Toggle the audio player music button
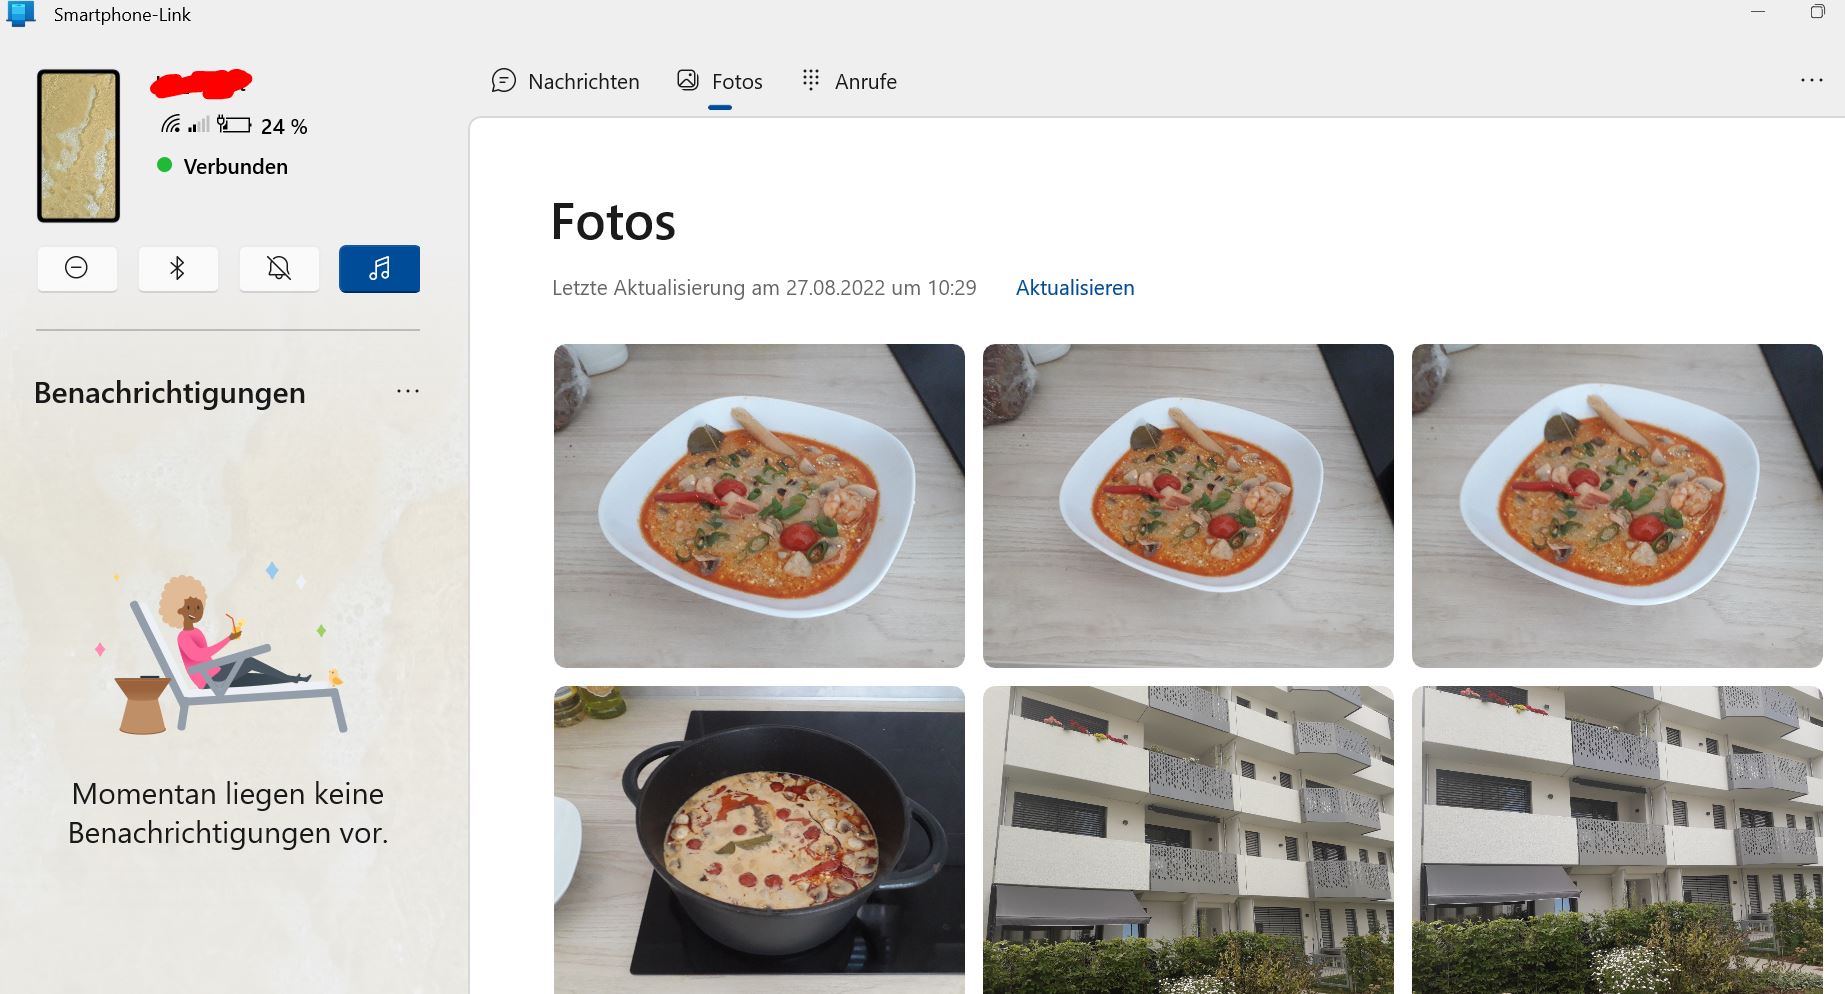 (379, 268)
